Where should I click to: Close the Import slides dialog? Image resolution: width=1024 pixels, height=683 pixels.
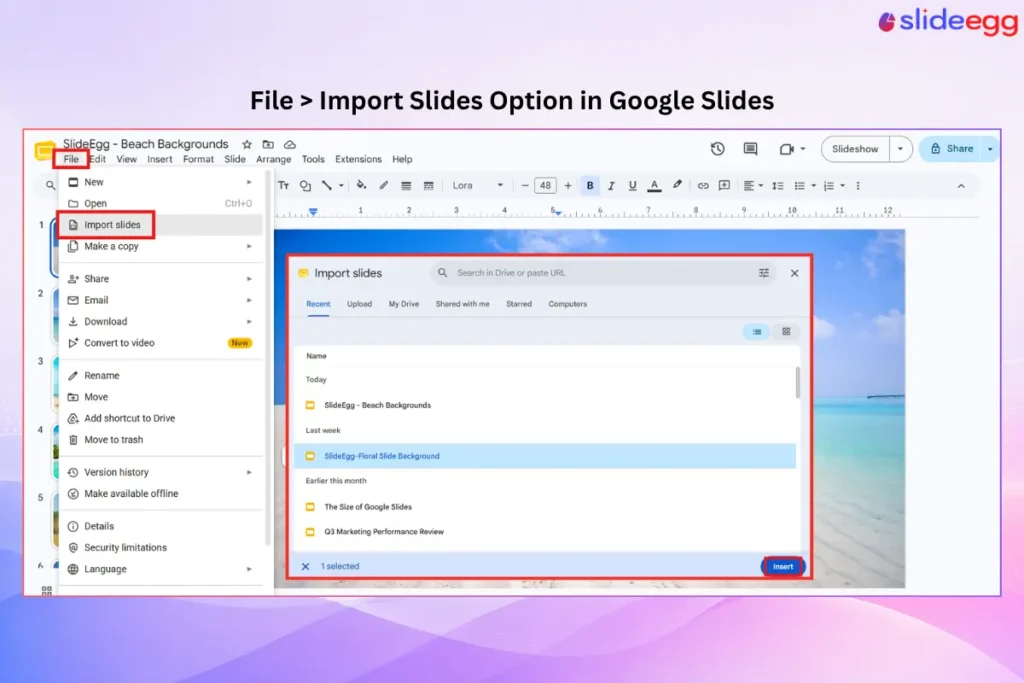tap(794, 273)
